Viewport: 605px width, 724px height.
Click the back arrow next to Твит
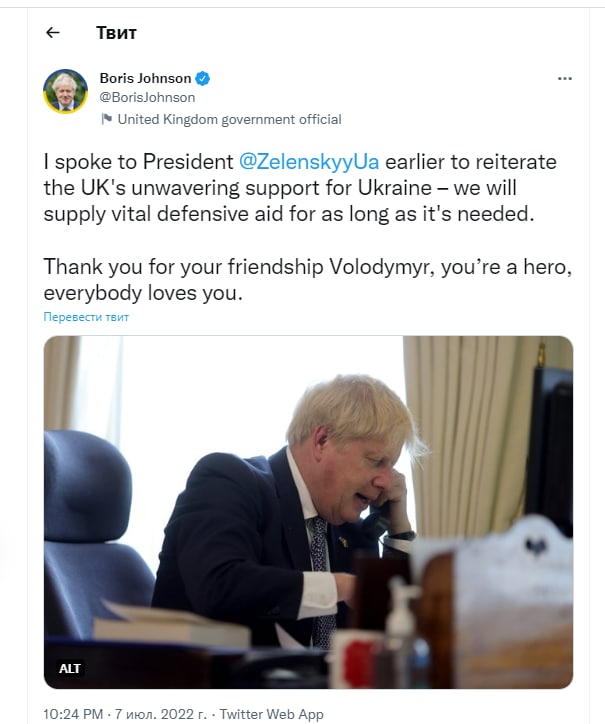pos(53,33)
